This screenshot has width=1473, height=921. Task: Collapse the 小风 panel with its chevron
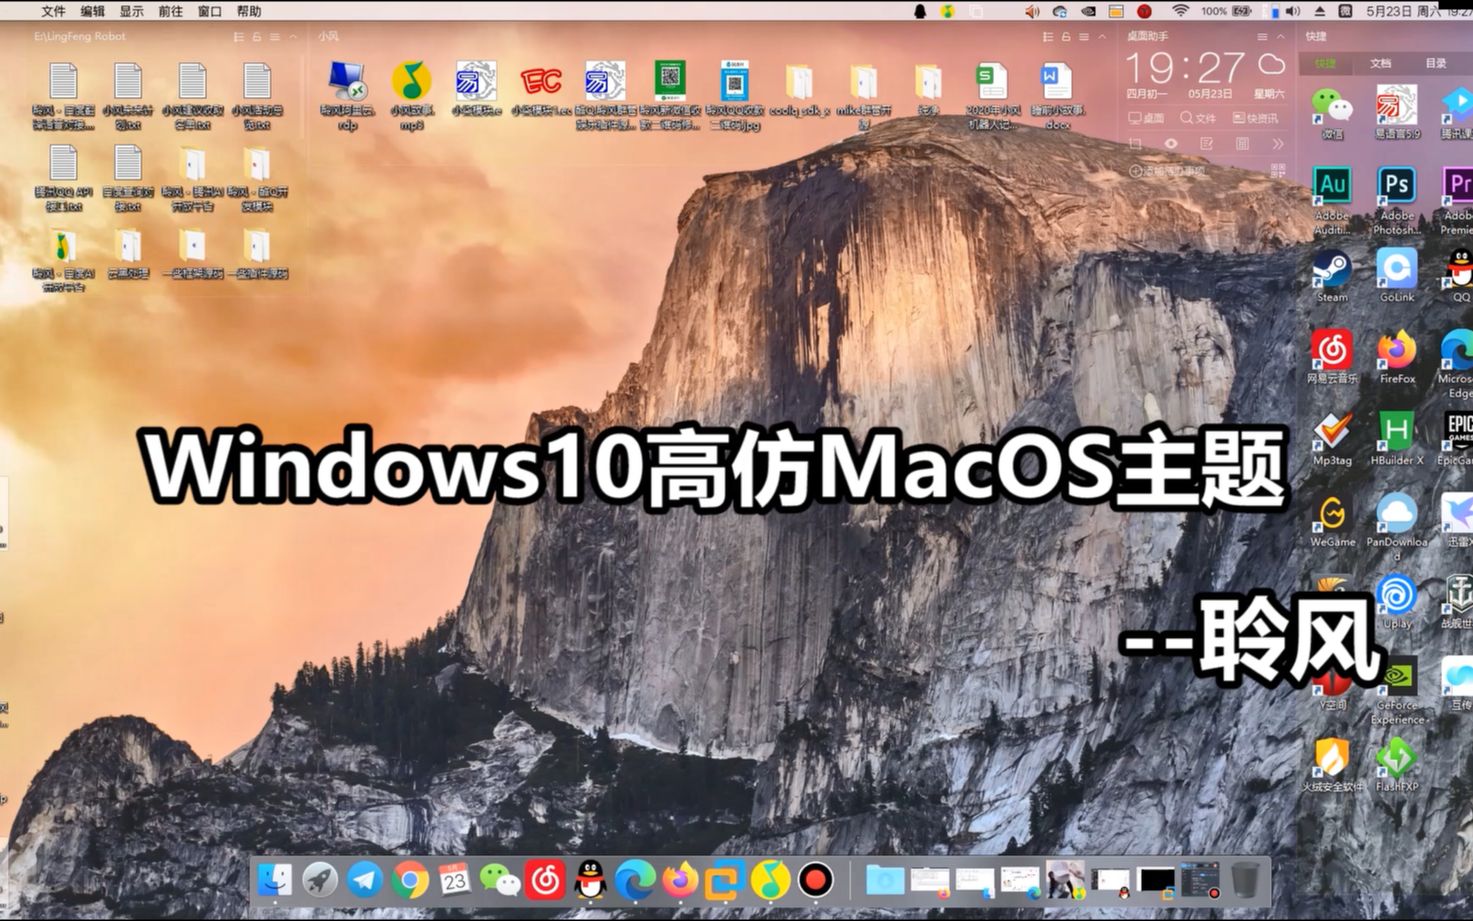[x=1102, y=37]
